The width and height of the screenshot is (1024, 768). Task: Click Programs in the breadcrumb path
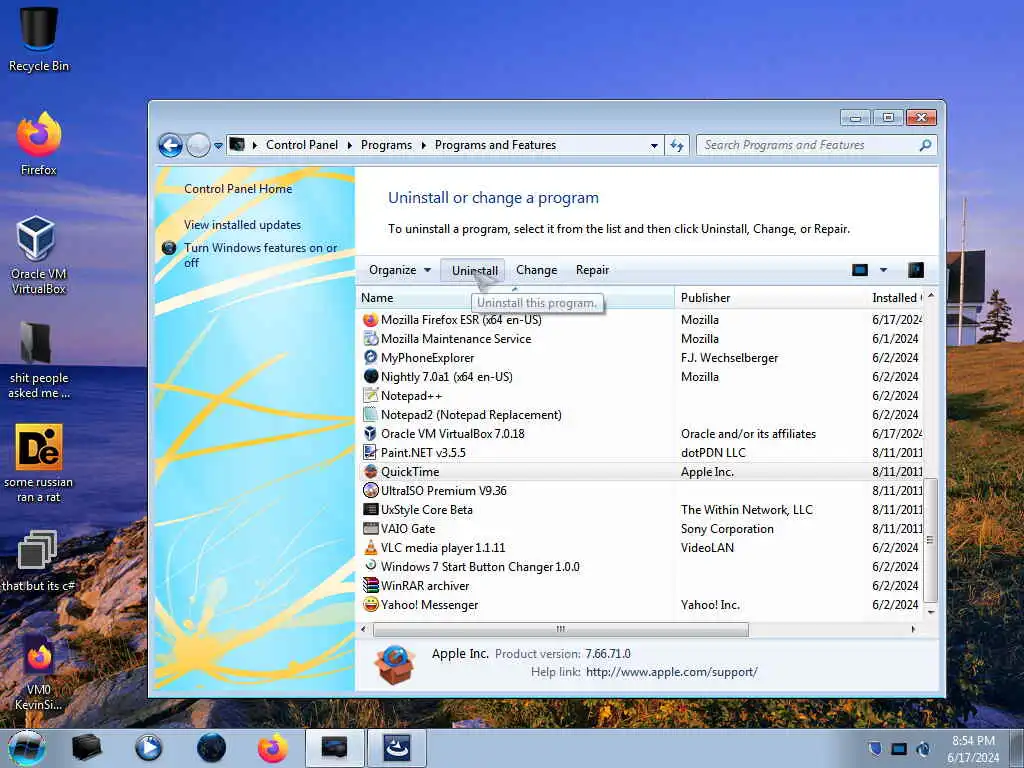(386, 145)
